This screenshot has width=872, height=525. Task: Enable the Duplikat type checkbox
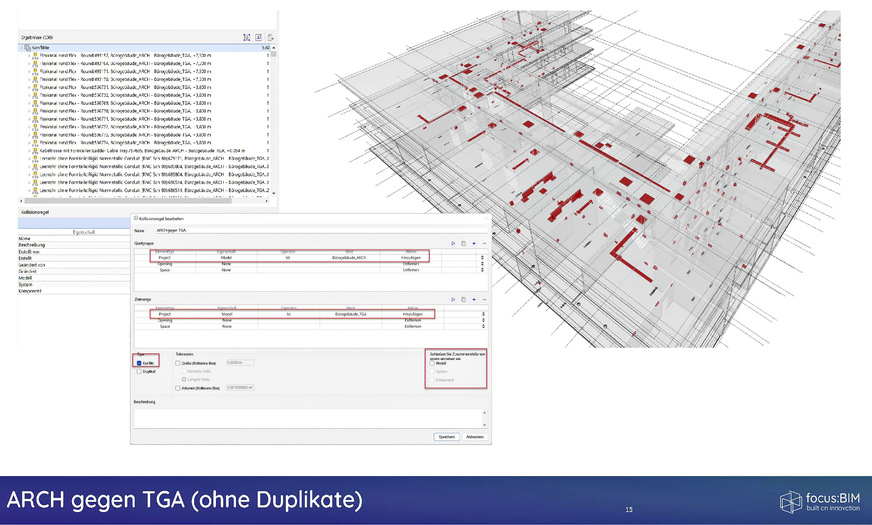tap(137, 371)
